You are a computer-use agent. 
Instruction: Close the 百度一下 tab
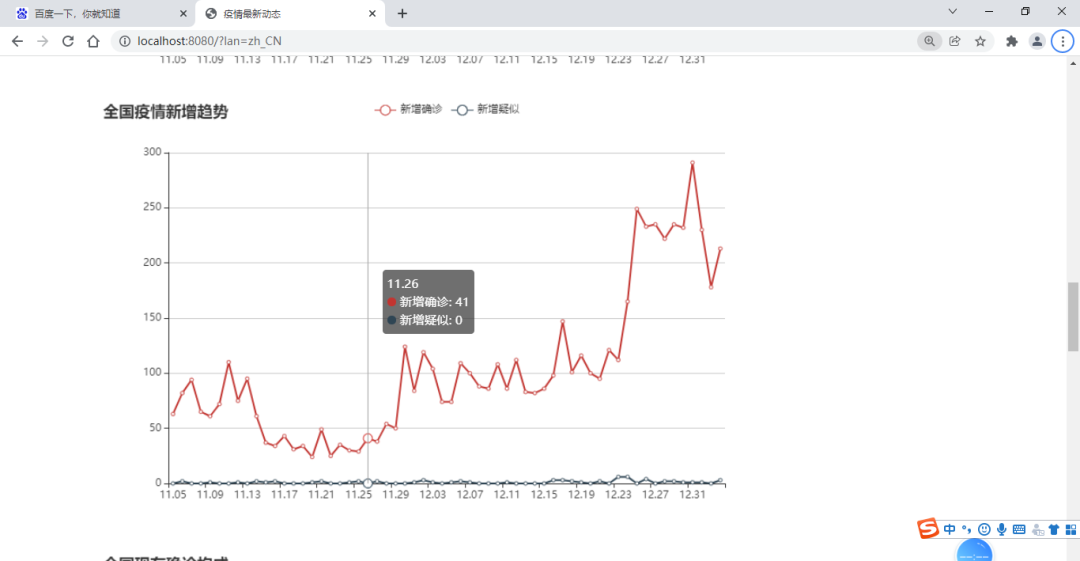point(183,14)
